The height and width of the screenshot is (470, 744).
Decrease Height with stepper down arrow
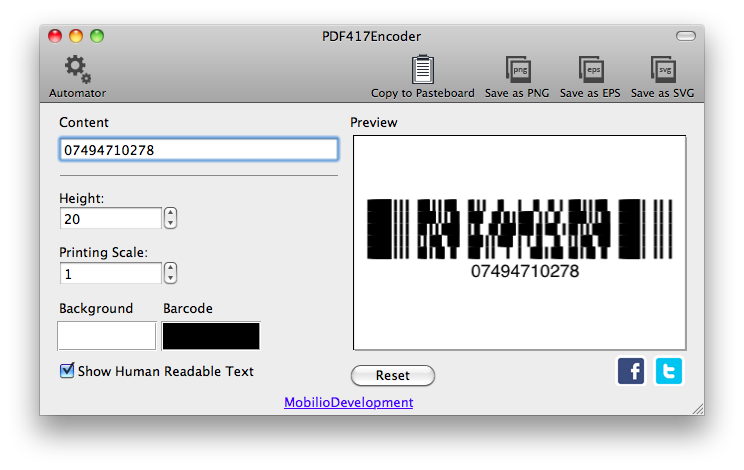170,223
